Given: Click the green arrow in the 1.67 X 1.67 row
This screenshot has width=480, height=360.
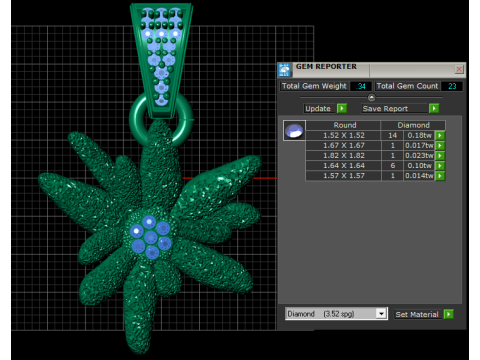Looking at the screenshot, I should click(440, 145).
